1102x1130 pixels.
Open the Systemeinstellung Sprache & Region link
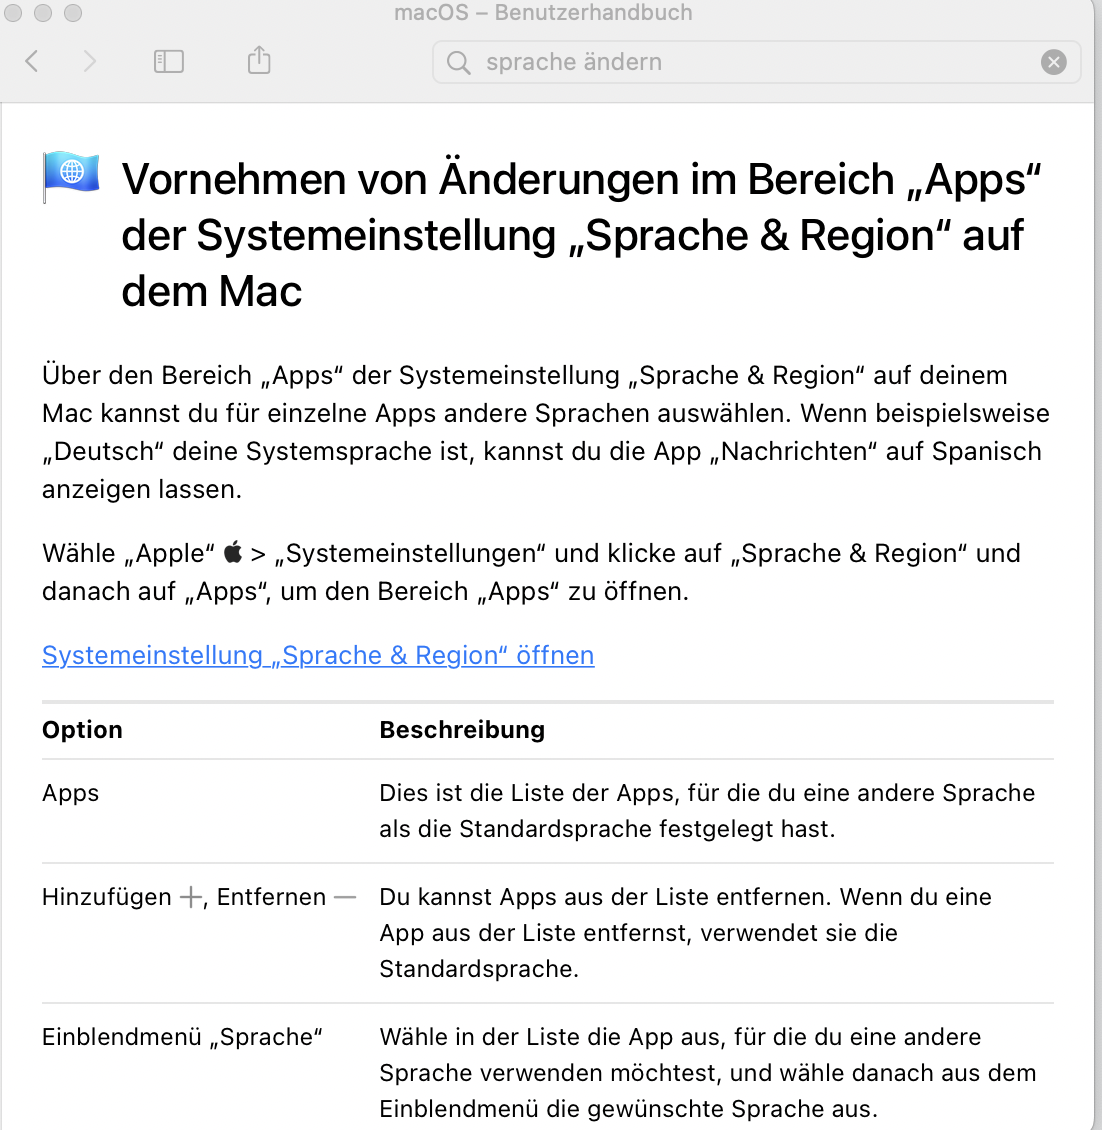click(318, 655)
